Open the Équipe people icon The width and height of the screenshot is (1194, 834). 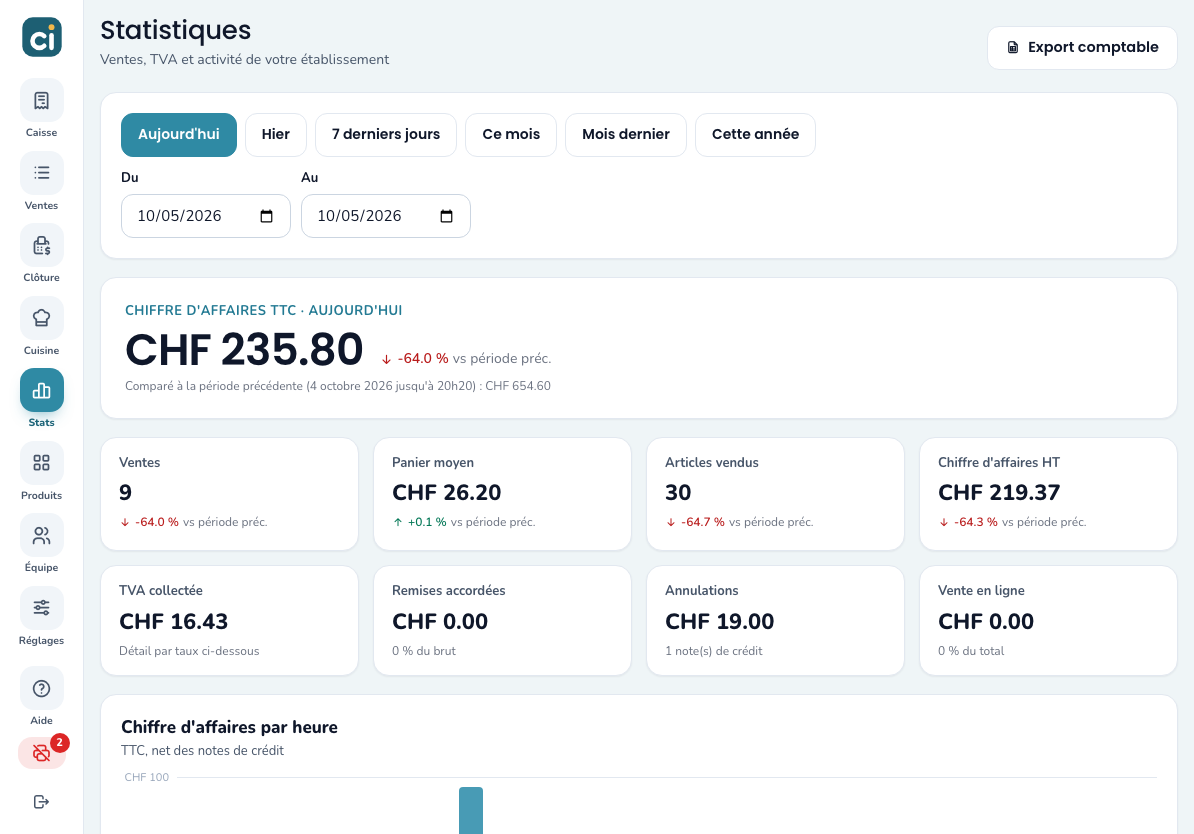[41, 535]
